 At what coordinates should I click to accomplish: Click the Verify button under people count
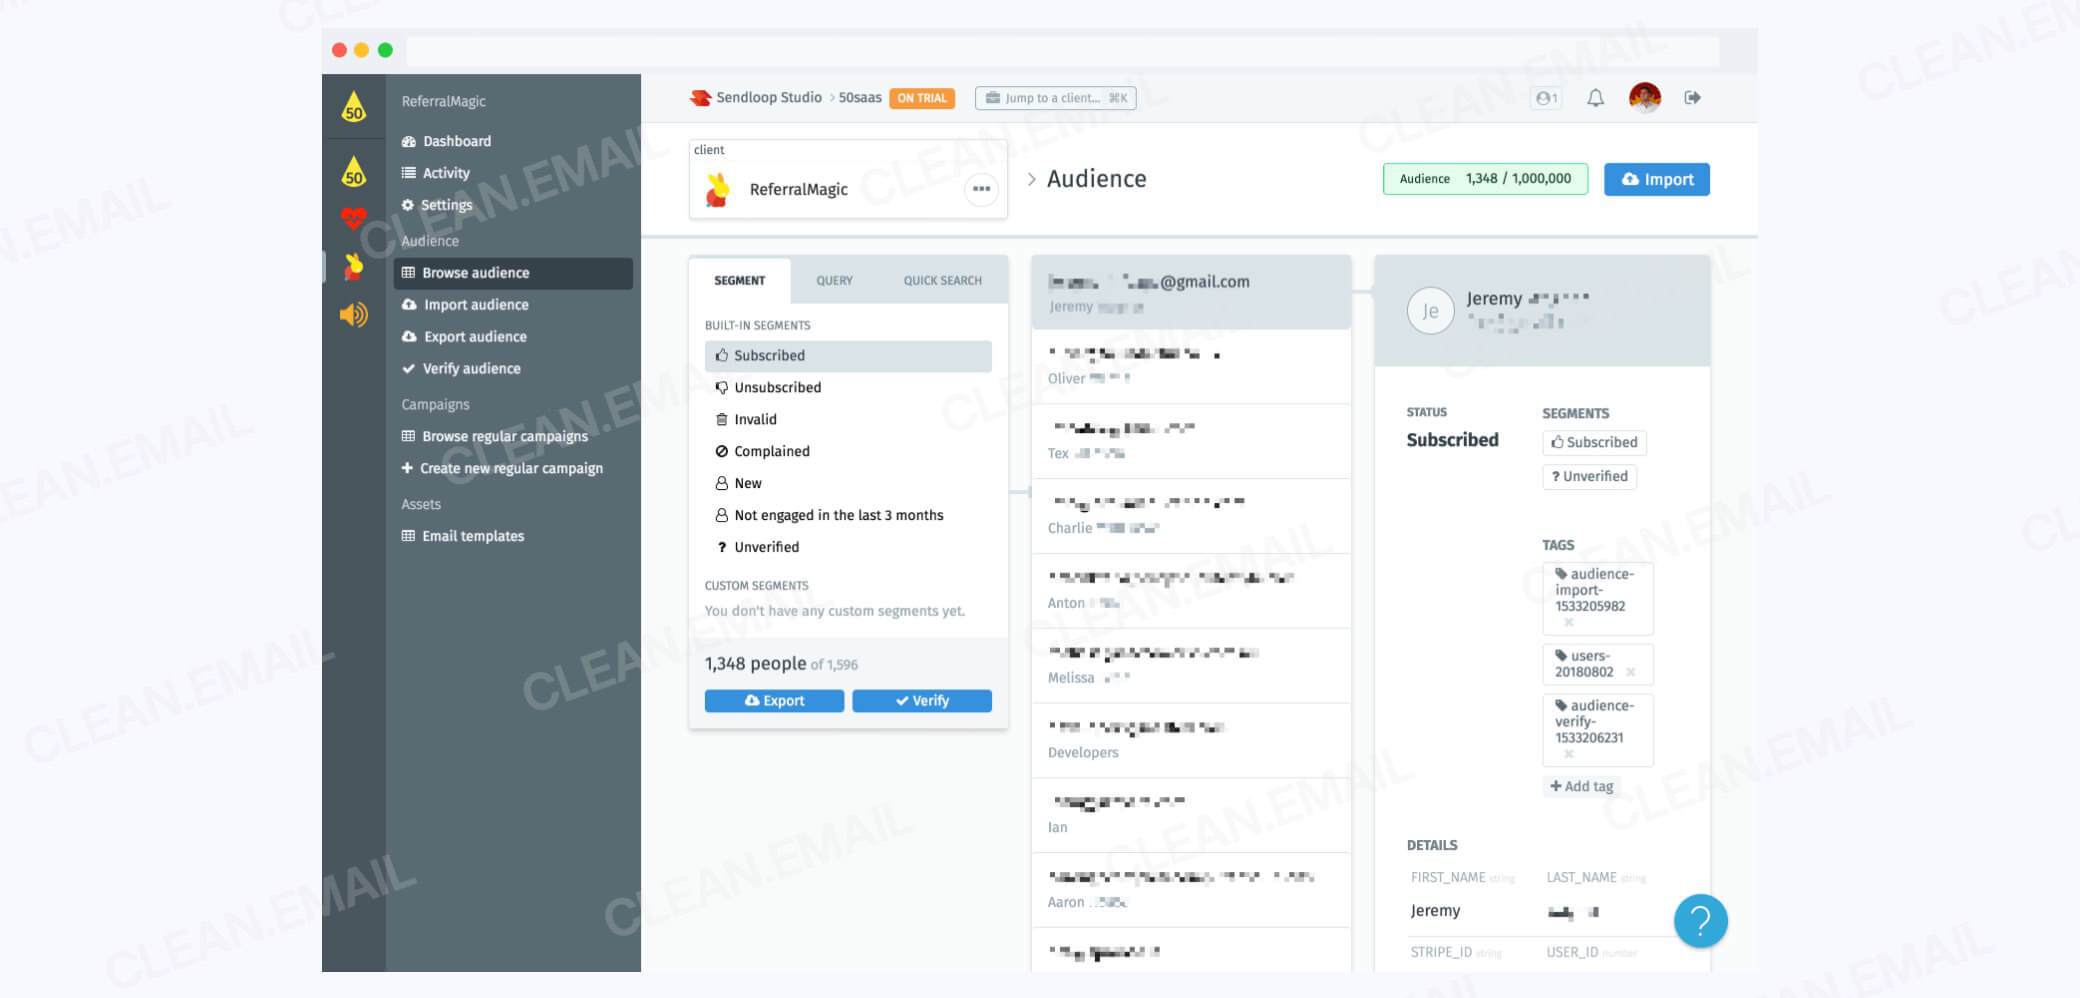(x=922, y=701)
